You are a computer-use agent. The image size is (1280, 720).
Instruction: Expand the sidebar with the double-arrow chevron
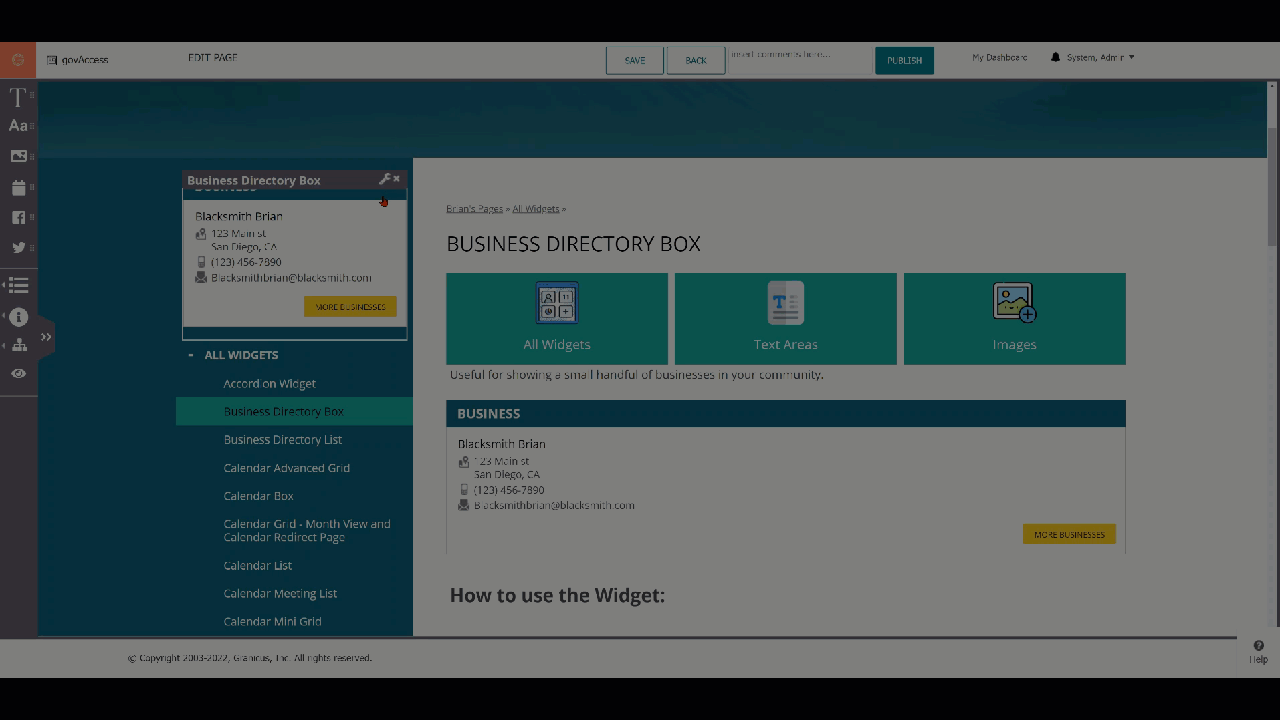[45, 337]
